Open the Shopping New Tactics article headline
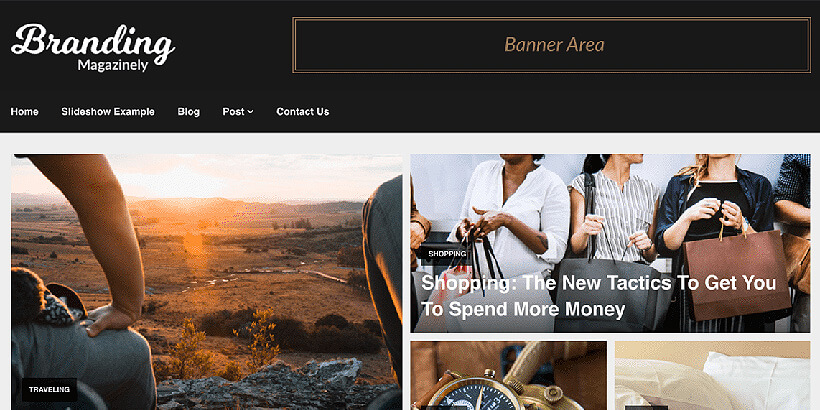This screenshot has width=820, height=410. 599,295
